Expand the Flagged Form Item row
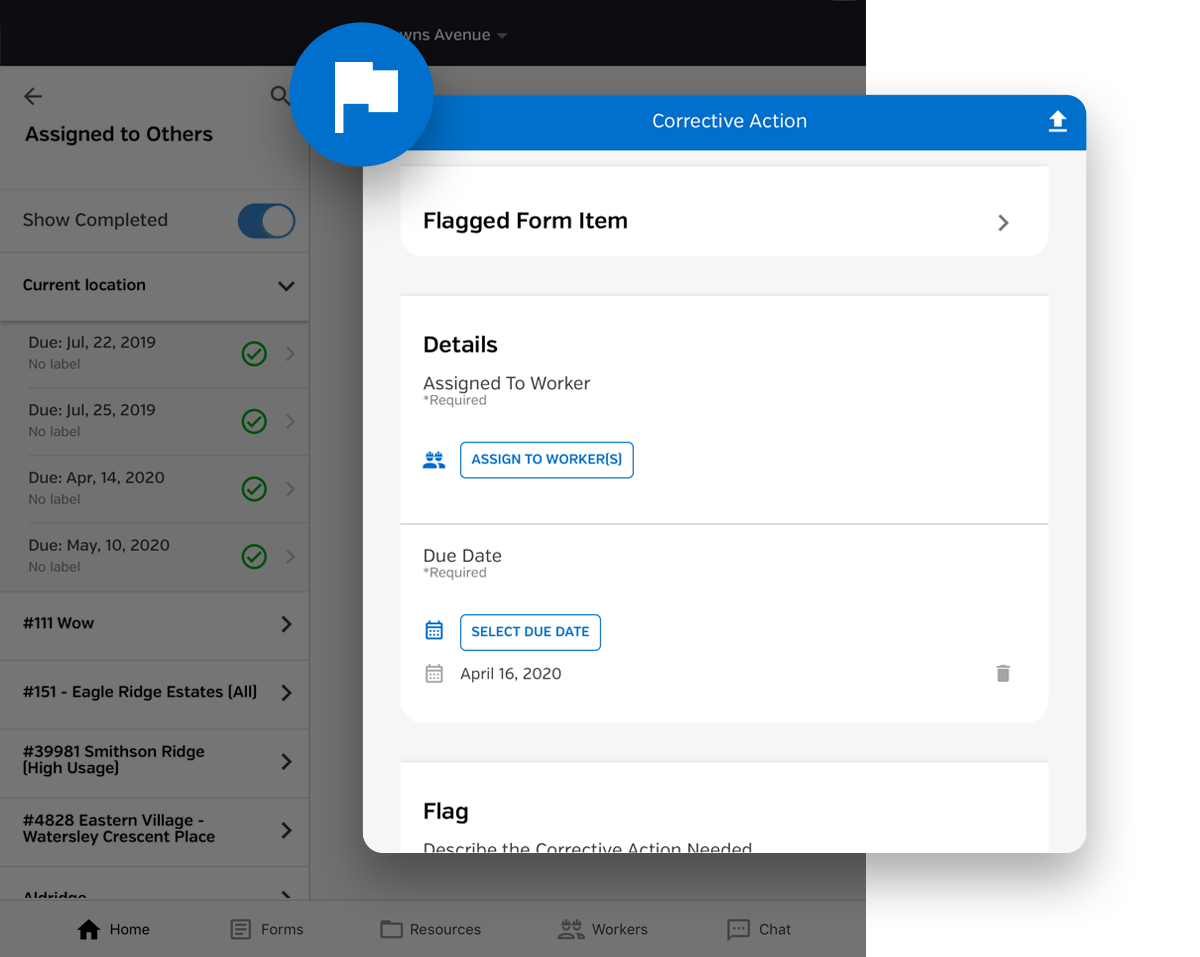1200x957 pixels. 1003,223
